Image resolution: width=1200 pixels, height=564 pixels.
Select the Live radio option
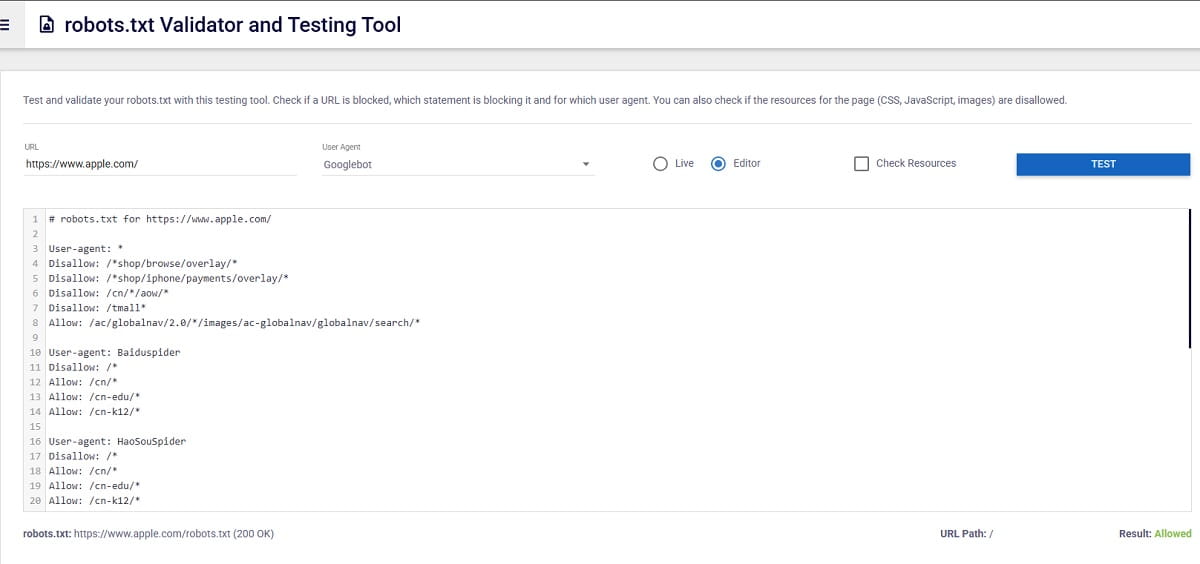click(x=660, y=164)
